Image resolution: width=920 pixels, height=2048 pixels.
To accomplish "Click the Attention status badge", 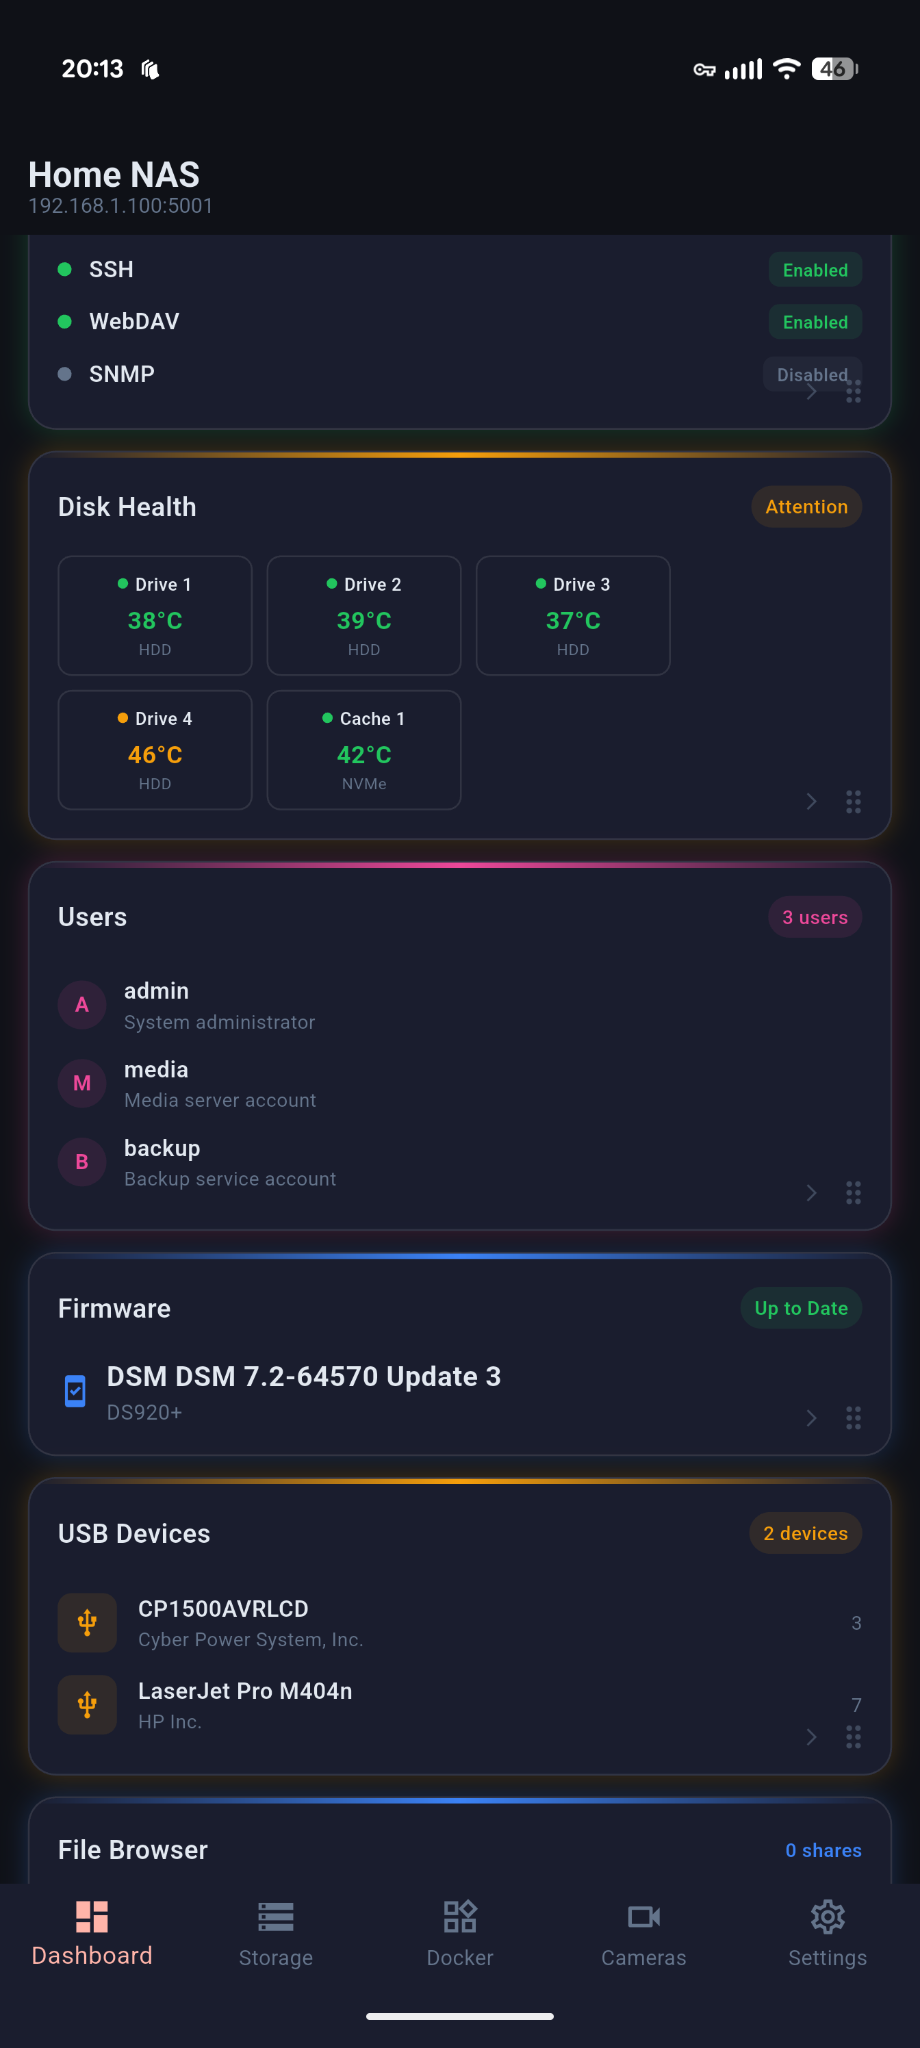I will tap(805, 506).
